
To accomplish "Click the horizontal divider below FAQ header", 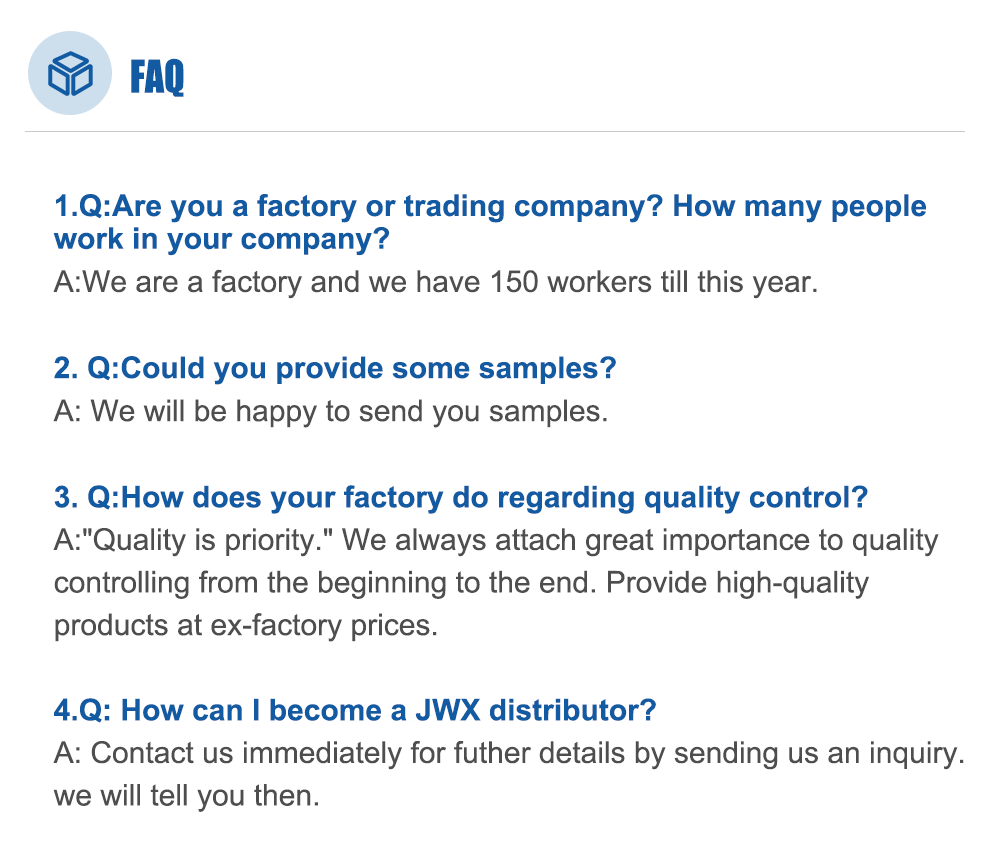I will point(495,131).
